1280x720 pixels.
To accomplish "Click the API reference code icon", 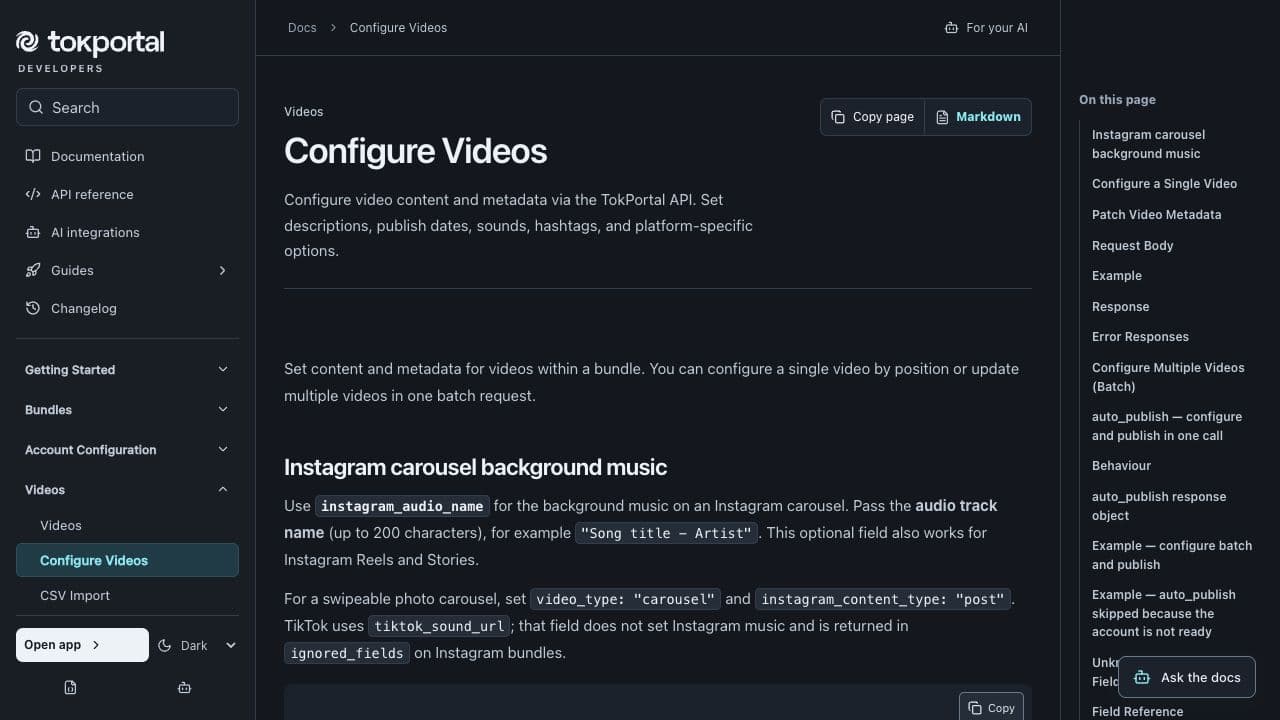I will (33, 194).
